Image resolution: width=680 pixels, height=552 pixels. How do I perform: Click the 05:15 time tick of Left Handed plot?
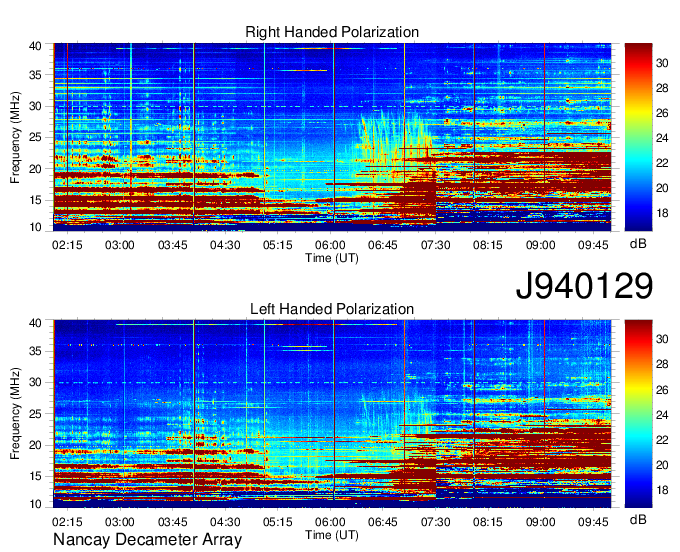point(278,522)
